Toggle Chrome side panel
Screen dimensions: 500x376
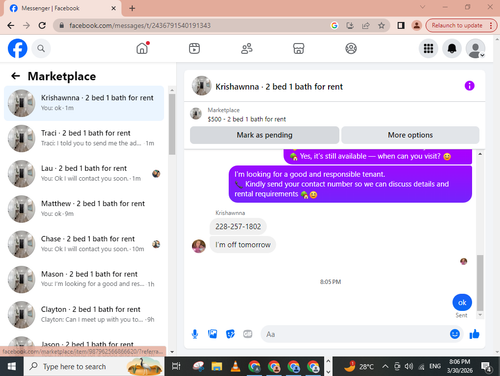click(401, 25)
